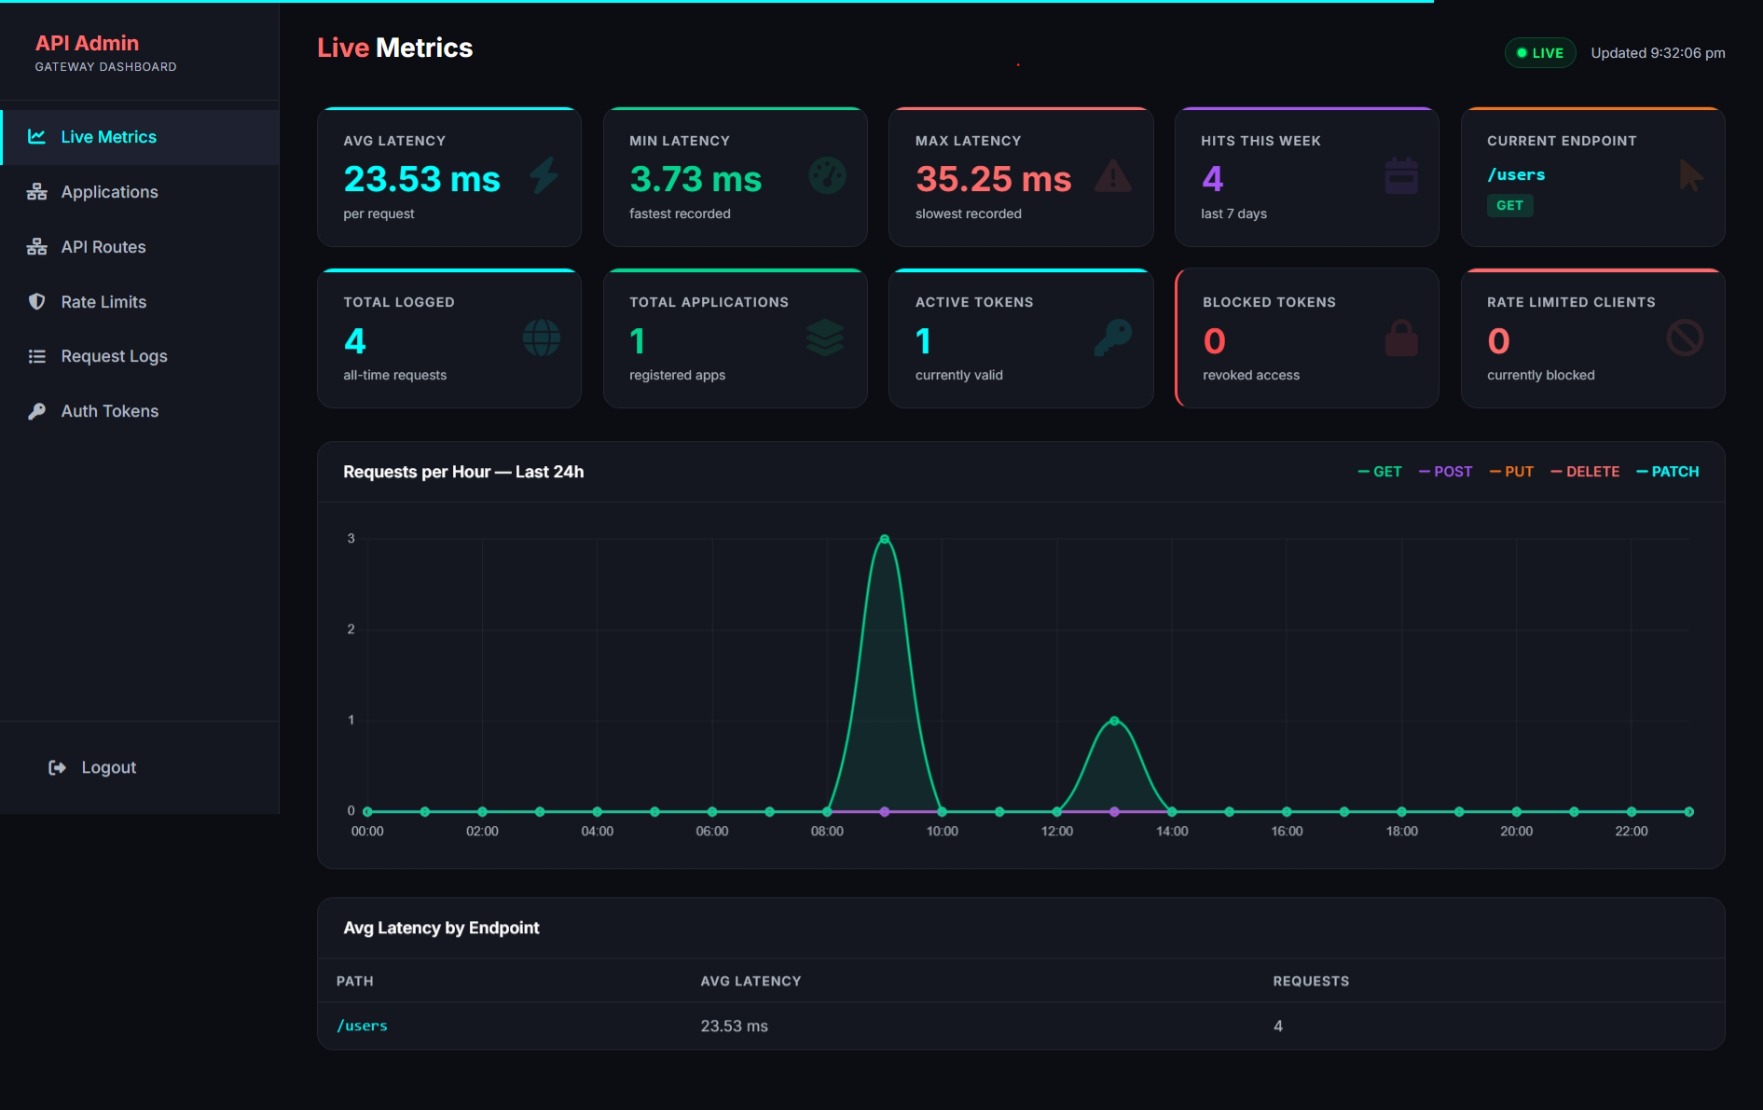Click the /users path on Current Endpoint card
Screen dimensions: 1763x1110
1516,174
